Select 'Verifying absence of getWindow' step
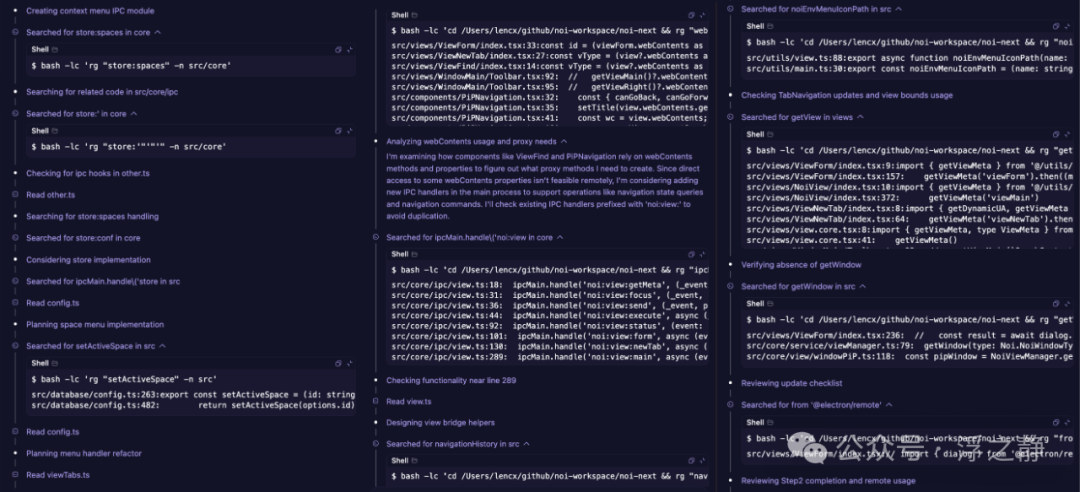The width and height of the screenshot is (1080, 492). [801, 265]
